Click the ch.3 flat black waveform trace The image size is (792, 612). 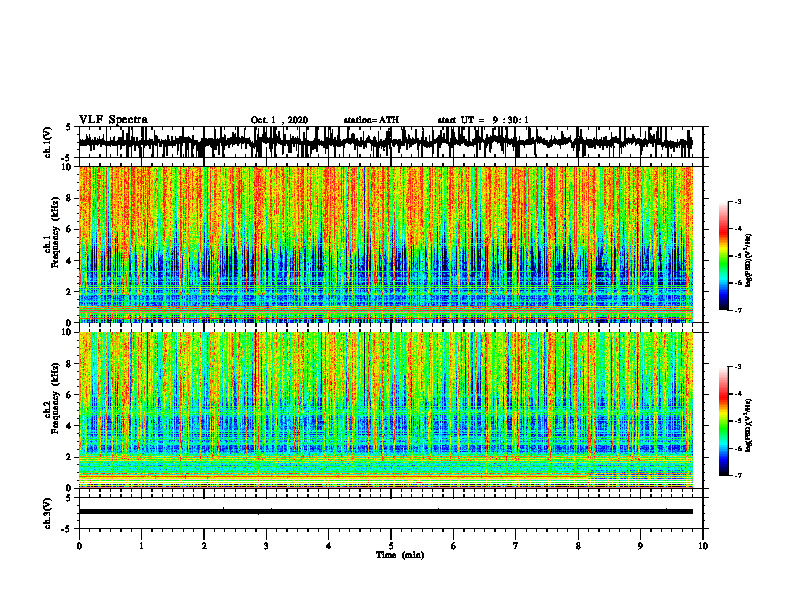(x=386, y=512)
